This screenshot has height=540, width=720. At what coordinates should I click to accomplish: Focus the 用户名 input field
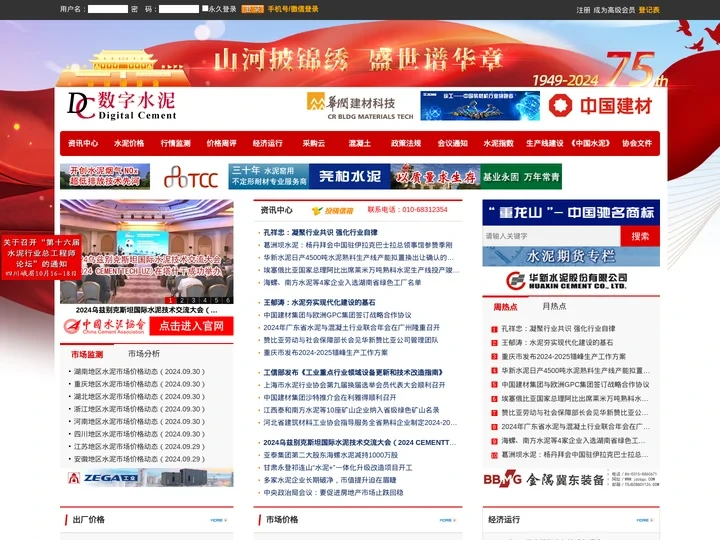pos(108,9)
